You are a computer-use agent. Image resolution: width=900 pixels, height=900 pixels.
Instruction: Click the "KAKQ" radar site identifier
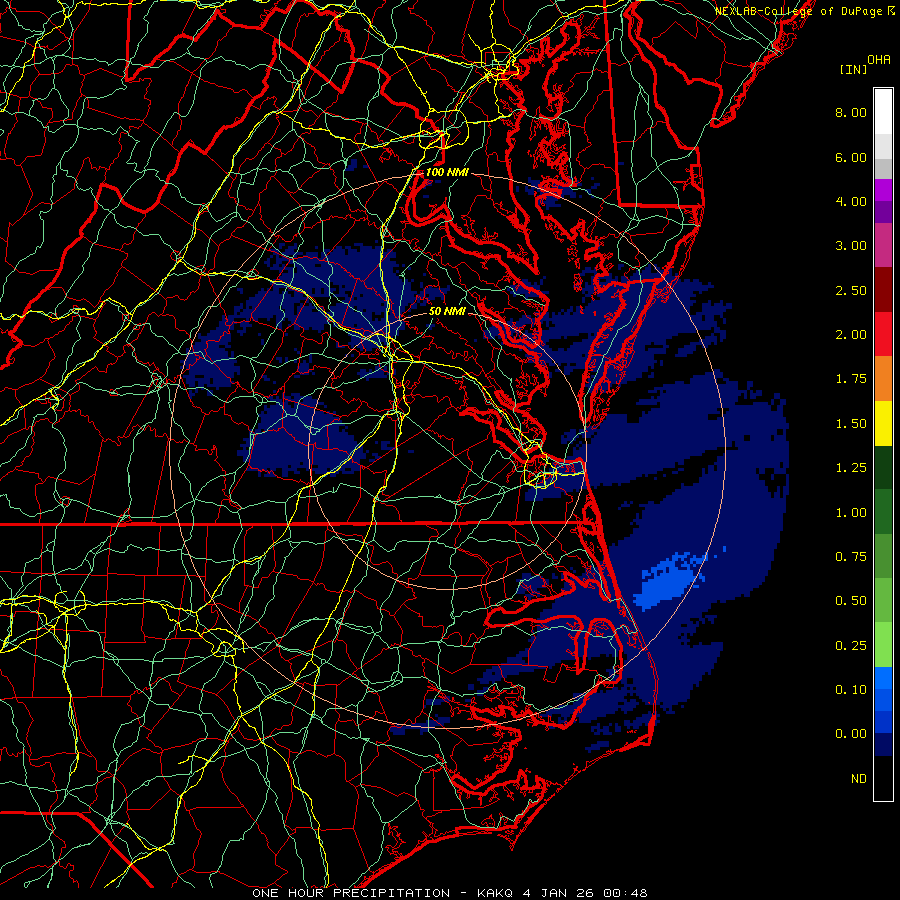(494, 893)
